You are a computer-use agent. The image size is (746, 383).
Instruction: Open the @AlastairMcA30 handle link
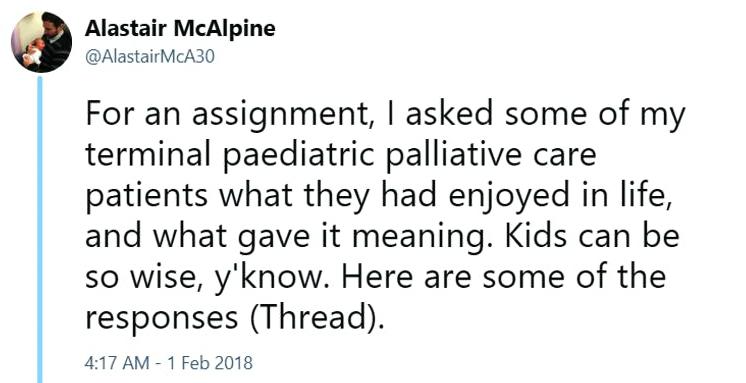click(x=150, y=57)
